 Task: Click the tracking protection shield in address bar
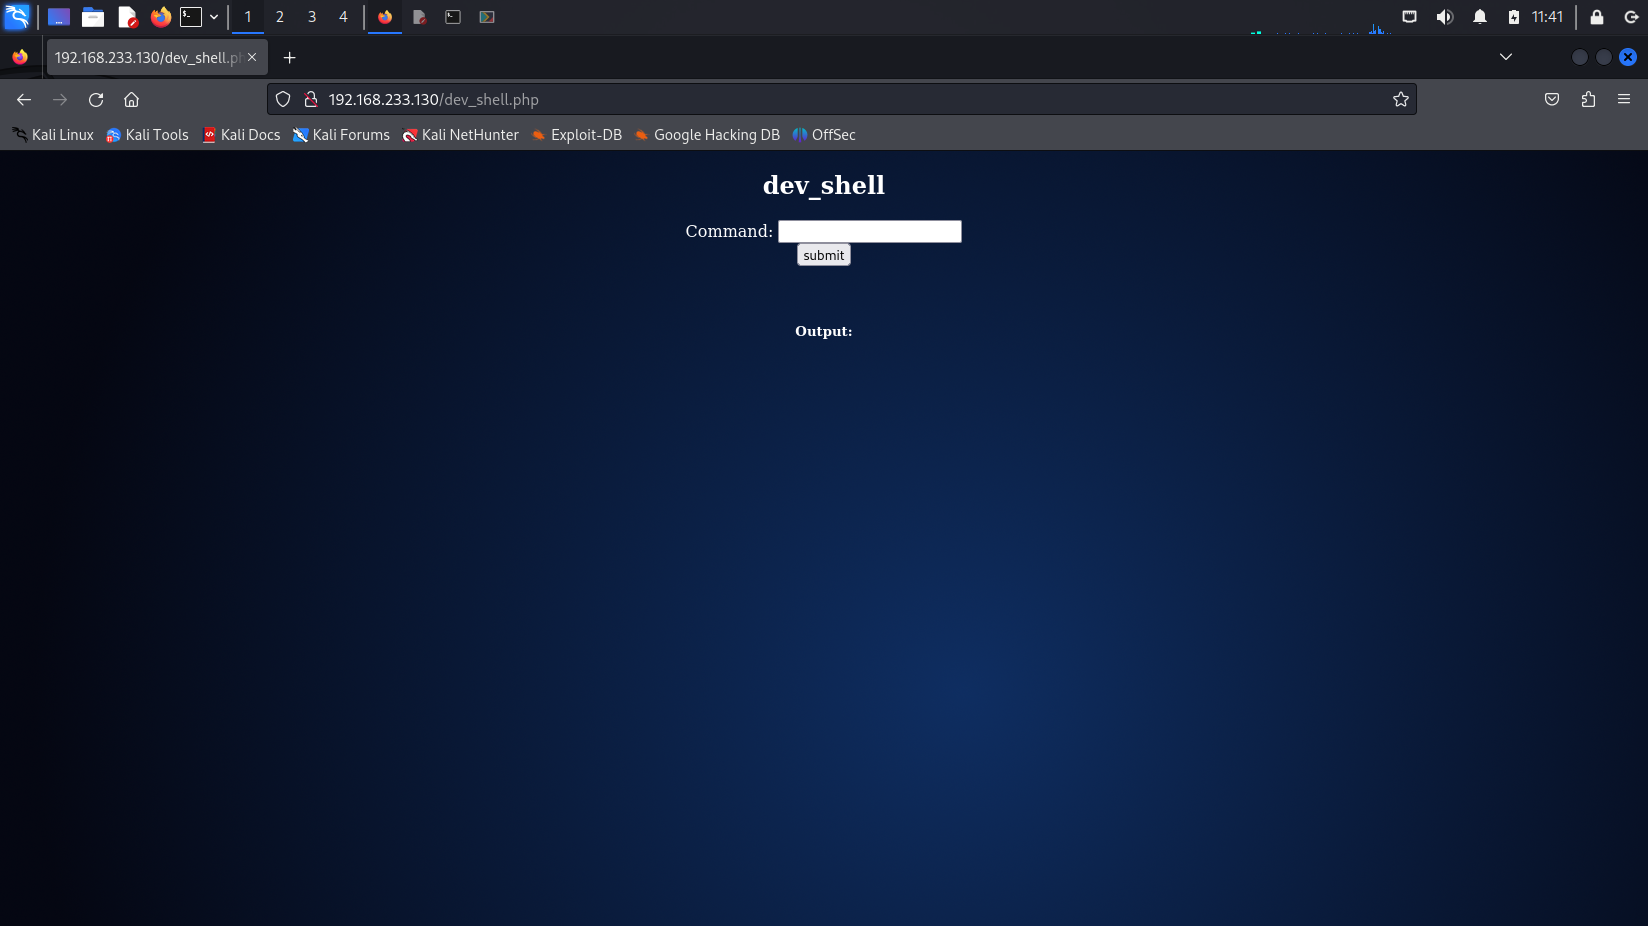[283, 99]
